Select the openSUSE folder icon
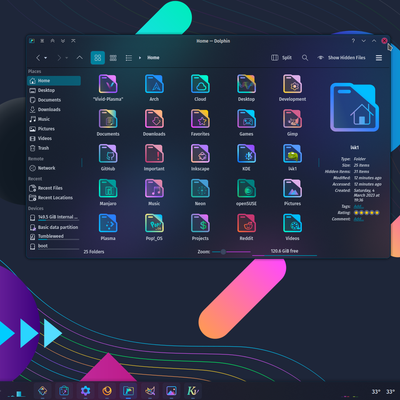 click(x=246, y=189)
